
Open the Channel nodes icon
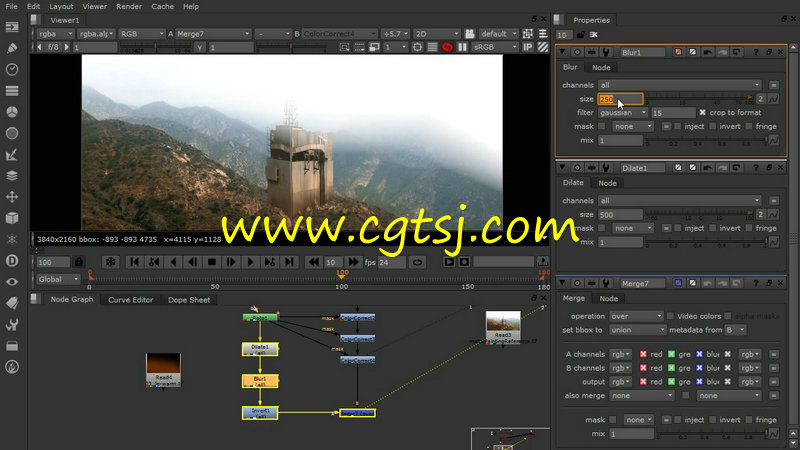(x=12, y=91)
